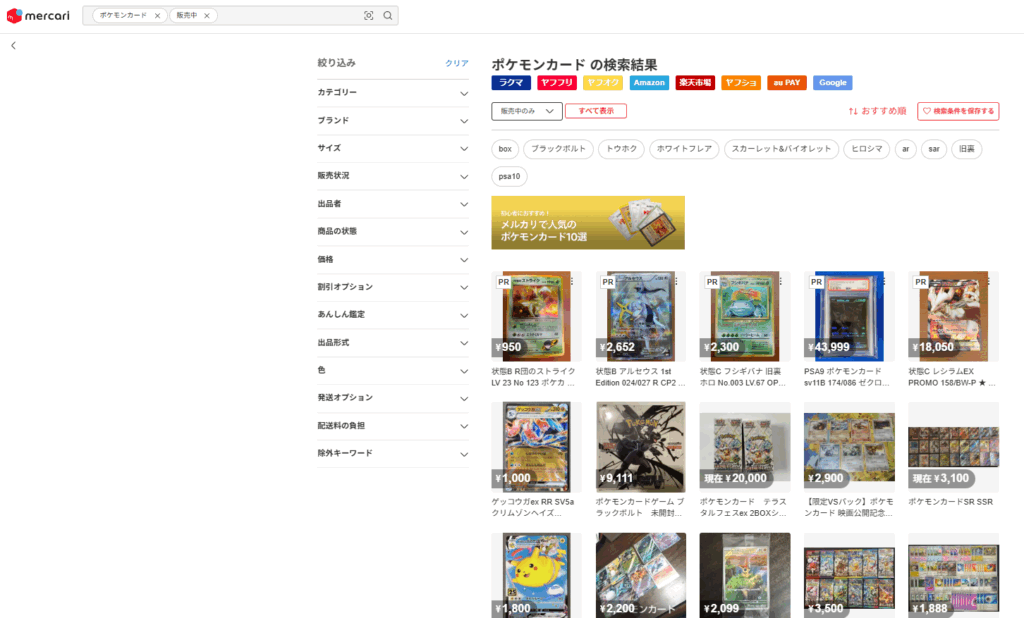Open the ¥1,000 ゲッコウガex listing image
Viewport: 1024px width, 618px height.
537,447
